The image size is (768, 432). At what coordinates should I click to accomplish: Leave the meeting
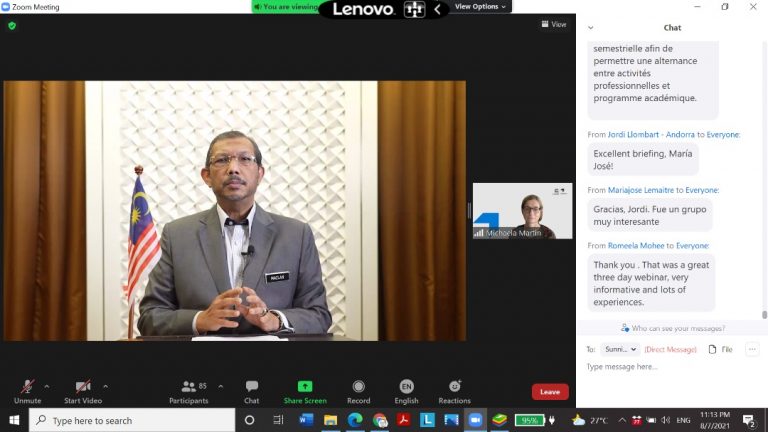pos(549,391)
